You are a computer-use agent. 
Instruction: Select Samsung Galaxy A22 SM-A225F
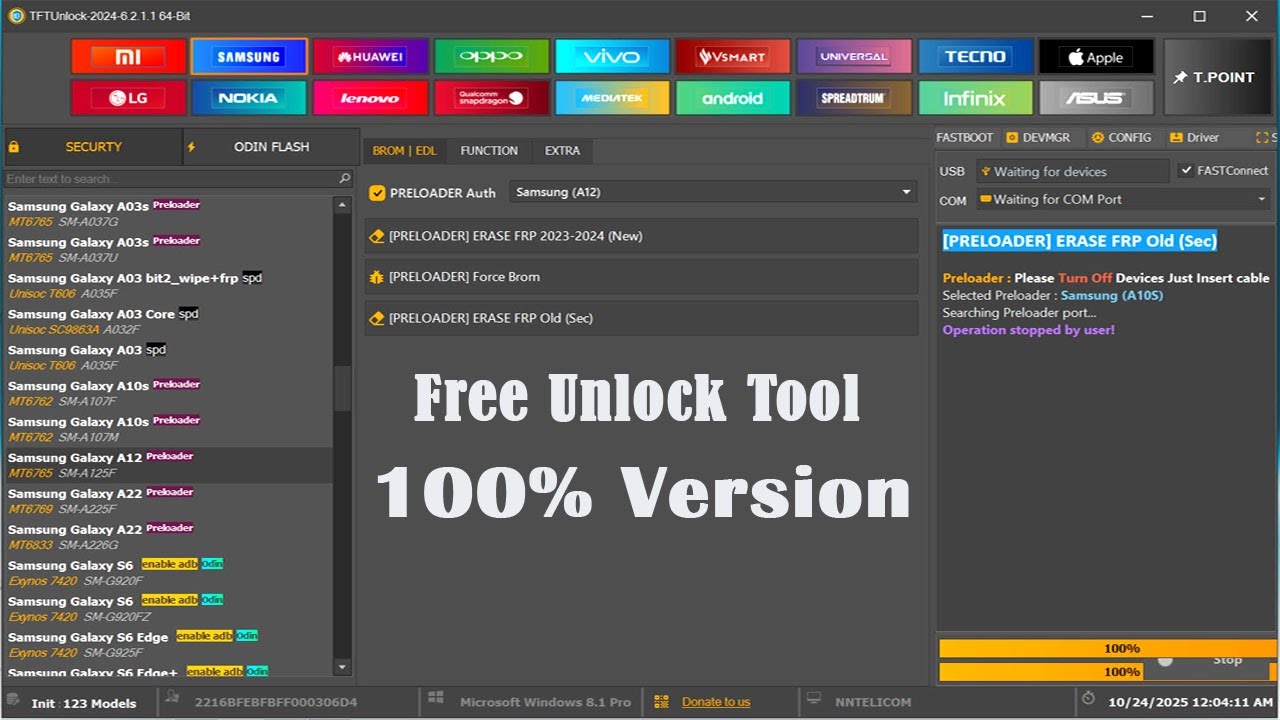point(168,501)
